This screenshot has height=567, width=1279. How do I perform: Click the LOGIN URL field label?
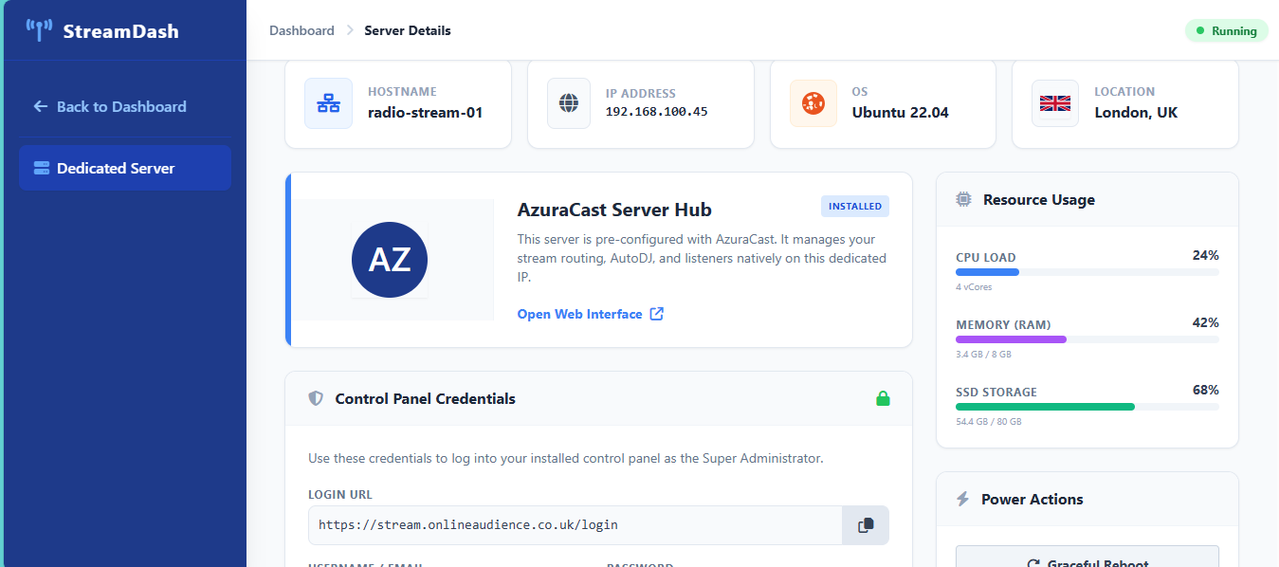340,494
